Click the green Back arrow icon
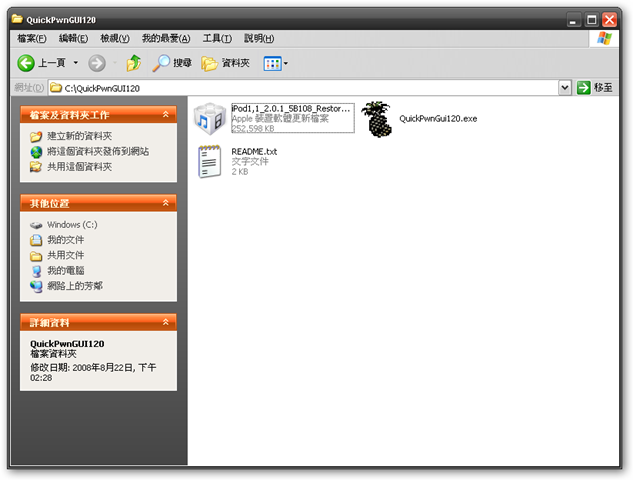Screen dimensions: 633x480 point(26,63)
